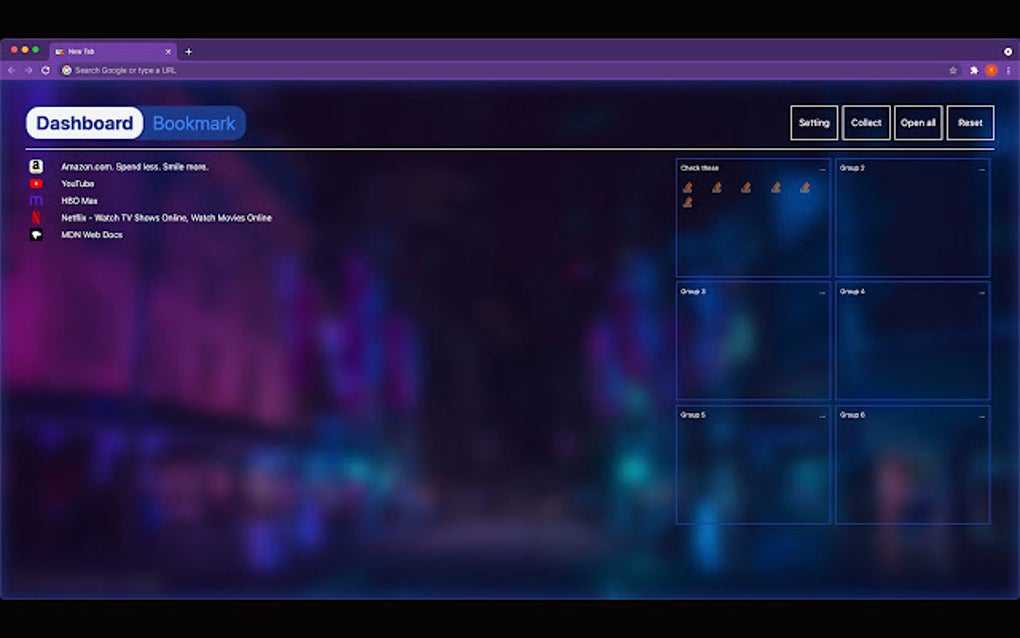1020x638 pixels.
Task: Click the Netflix icon in the sidebar list
Action: (x=37, y=217)
